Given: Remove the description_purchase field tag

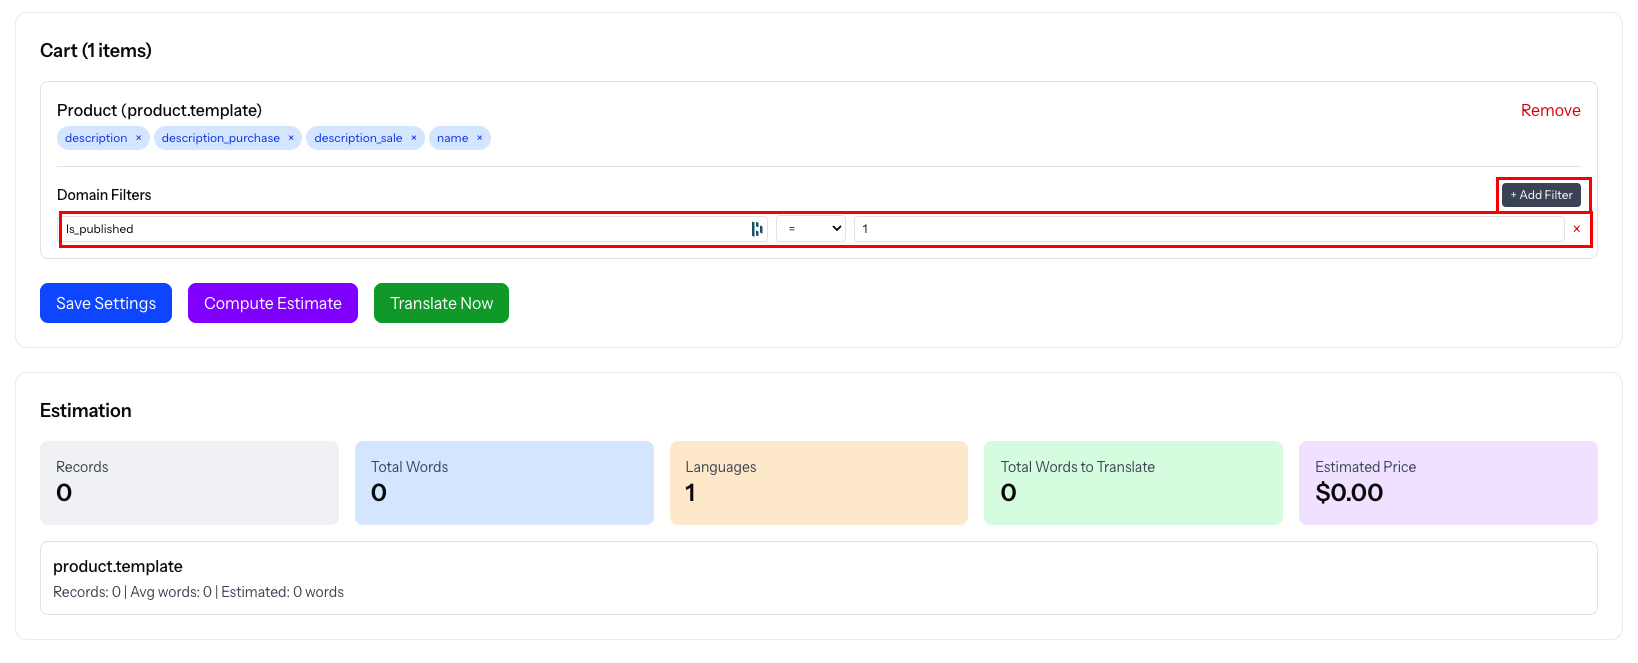Looking at the screenshot, I should coord(291,138).
